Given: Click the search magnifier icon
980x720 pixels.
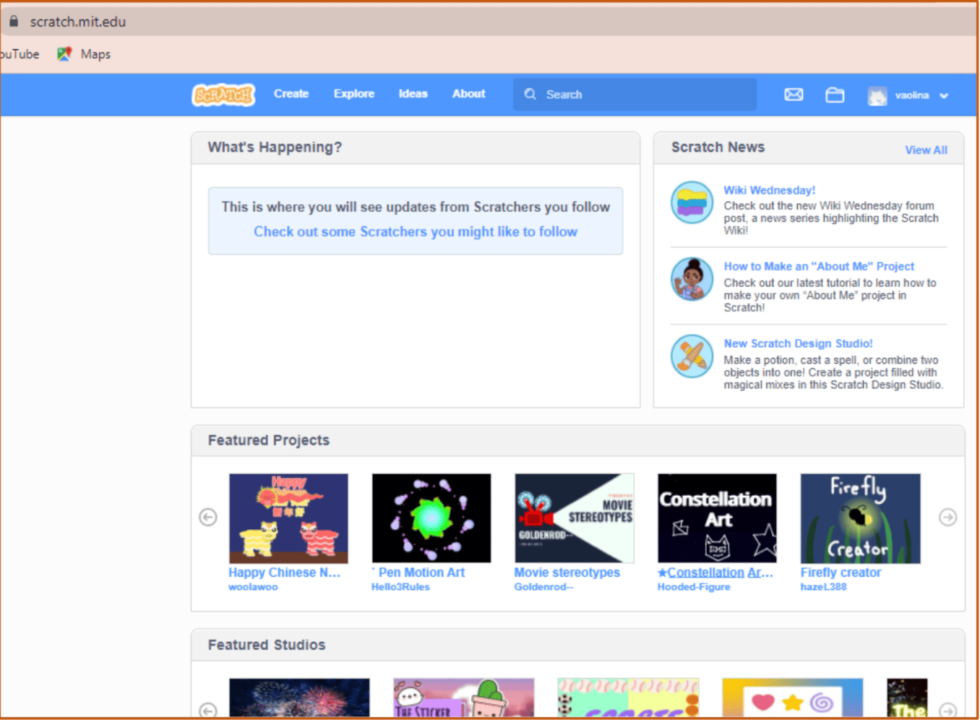Looking at the screenshot, I should (x=530, y=93).
